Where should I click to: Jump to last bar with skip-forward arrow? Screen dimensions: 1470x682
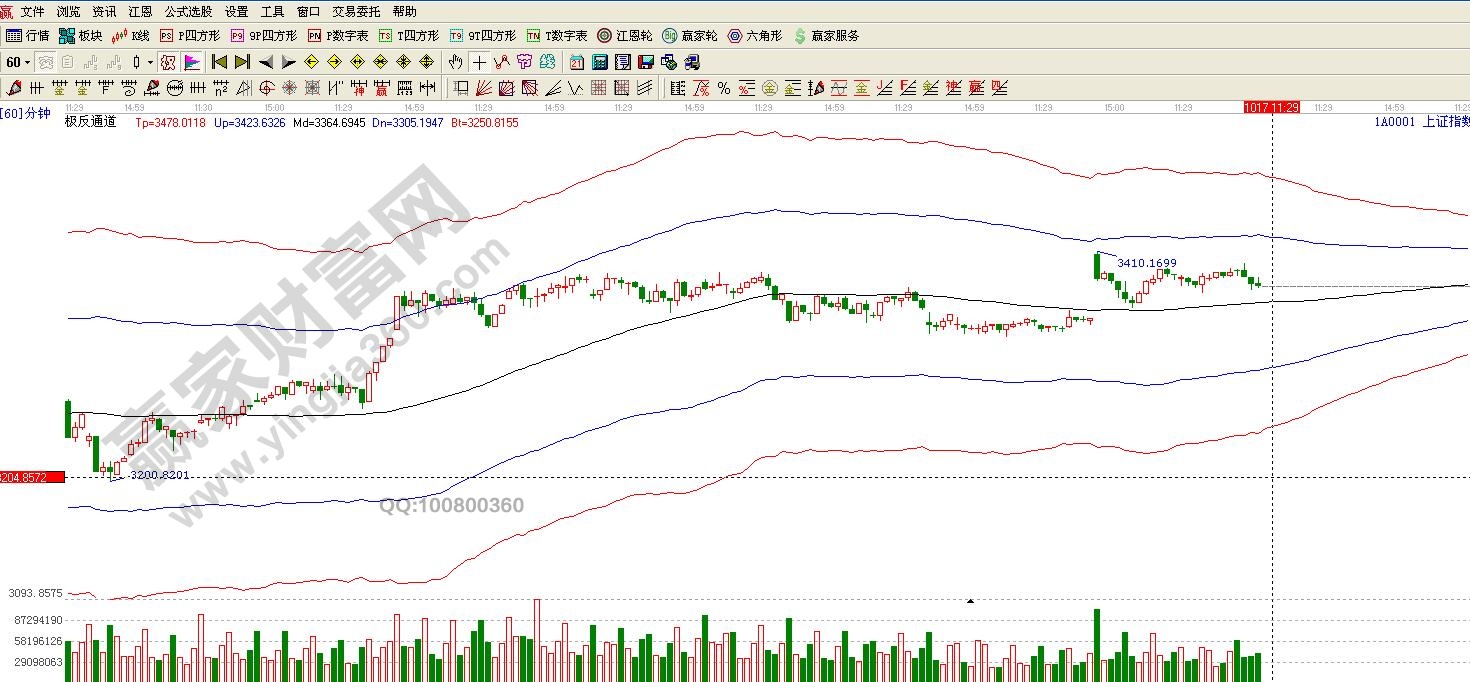coord(242,62)
